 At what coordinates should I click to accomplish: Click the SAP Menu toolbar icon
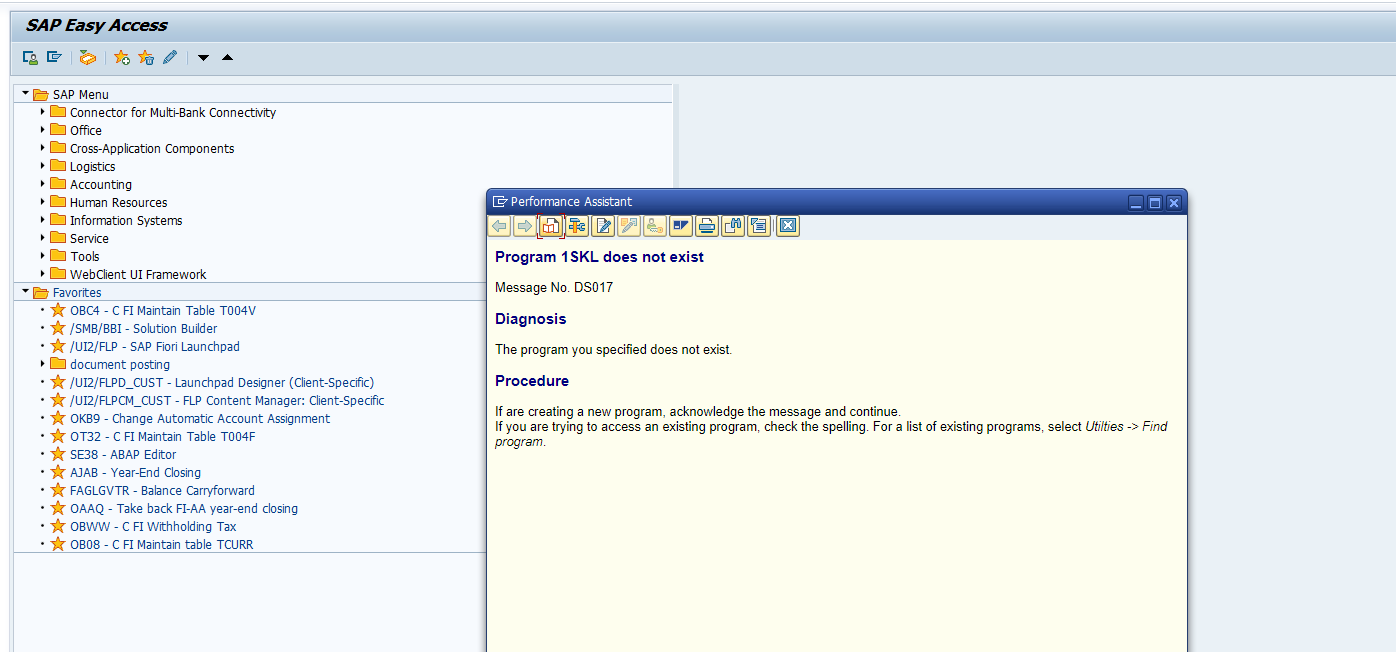click(54, 58)
